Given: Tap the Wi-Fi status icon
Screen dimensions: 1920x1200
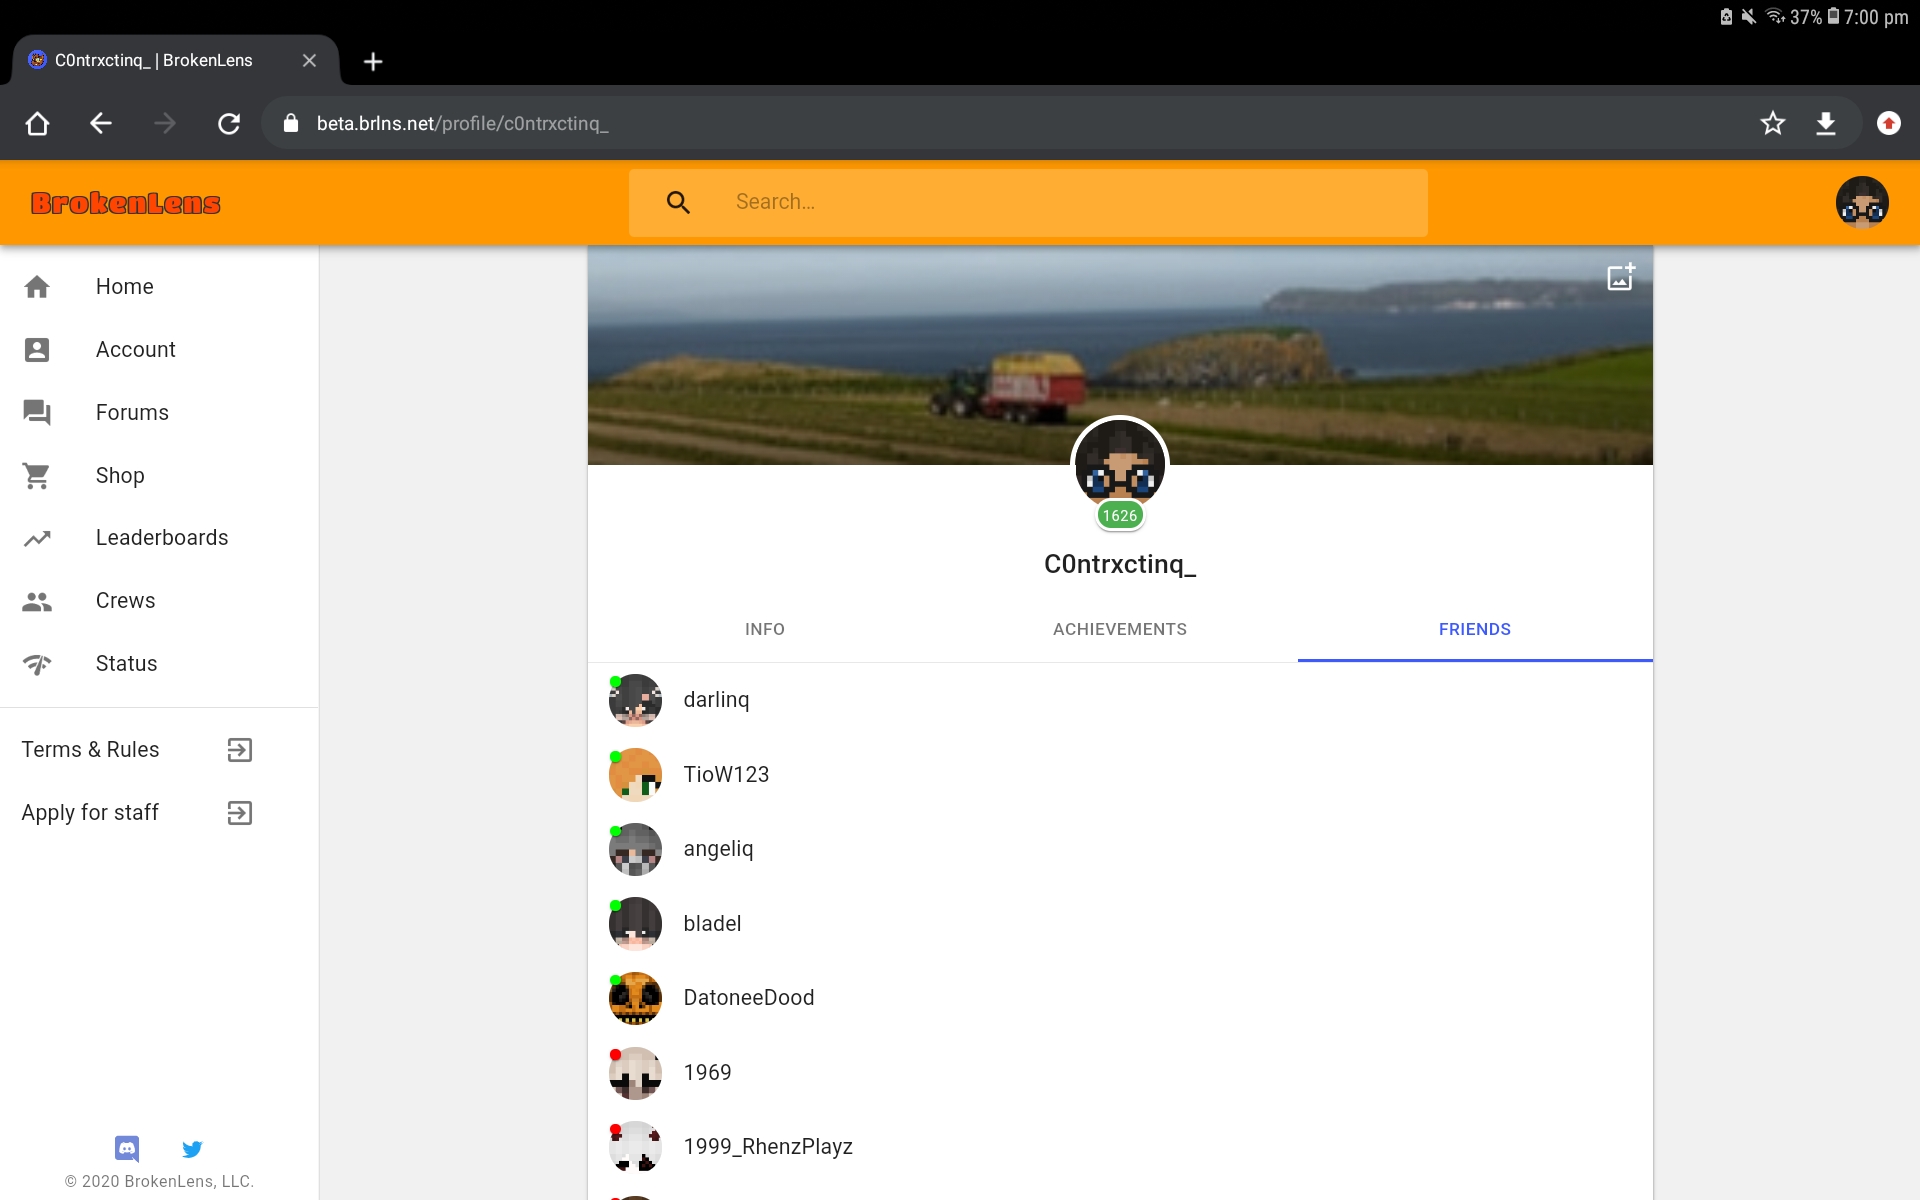Looking at the screenshot, I should tap(1775, 16).
